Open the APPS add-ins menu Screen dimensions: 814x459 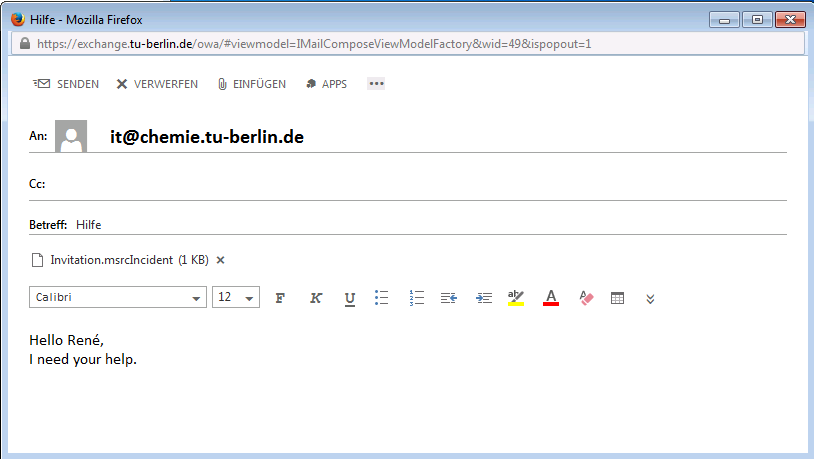(326, 84)
